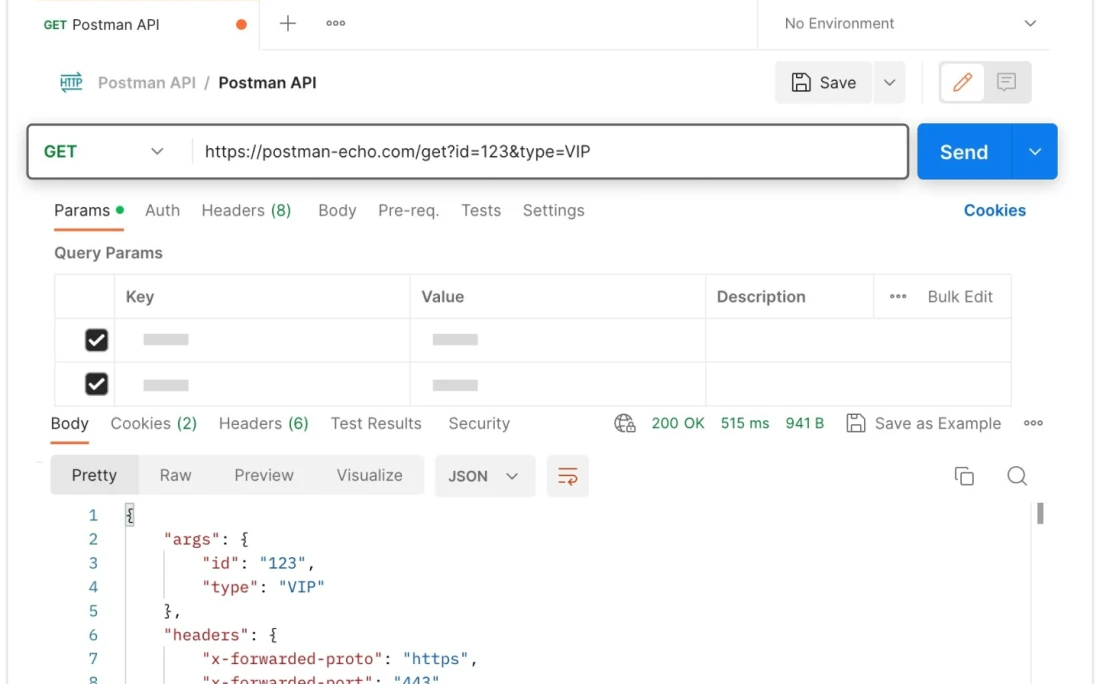Toggle the ellipsis menu in Query Params header
The image size is (1100, 684).
[x=897, y=296]
